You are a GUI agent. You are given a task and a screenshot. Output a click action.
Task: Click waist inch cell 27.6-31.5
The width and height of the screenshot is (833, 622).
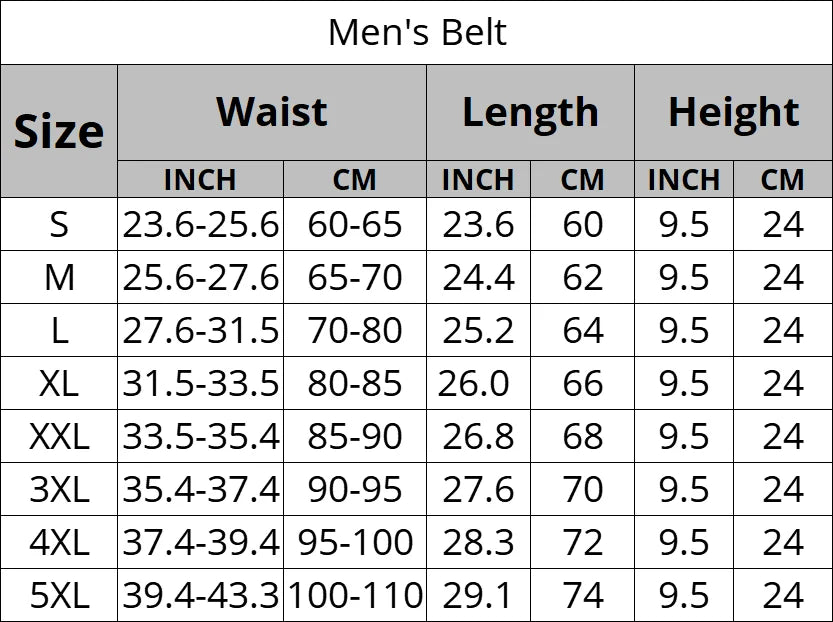200,330
